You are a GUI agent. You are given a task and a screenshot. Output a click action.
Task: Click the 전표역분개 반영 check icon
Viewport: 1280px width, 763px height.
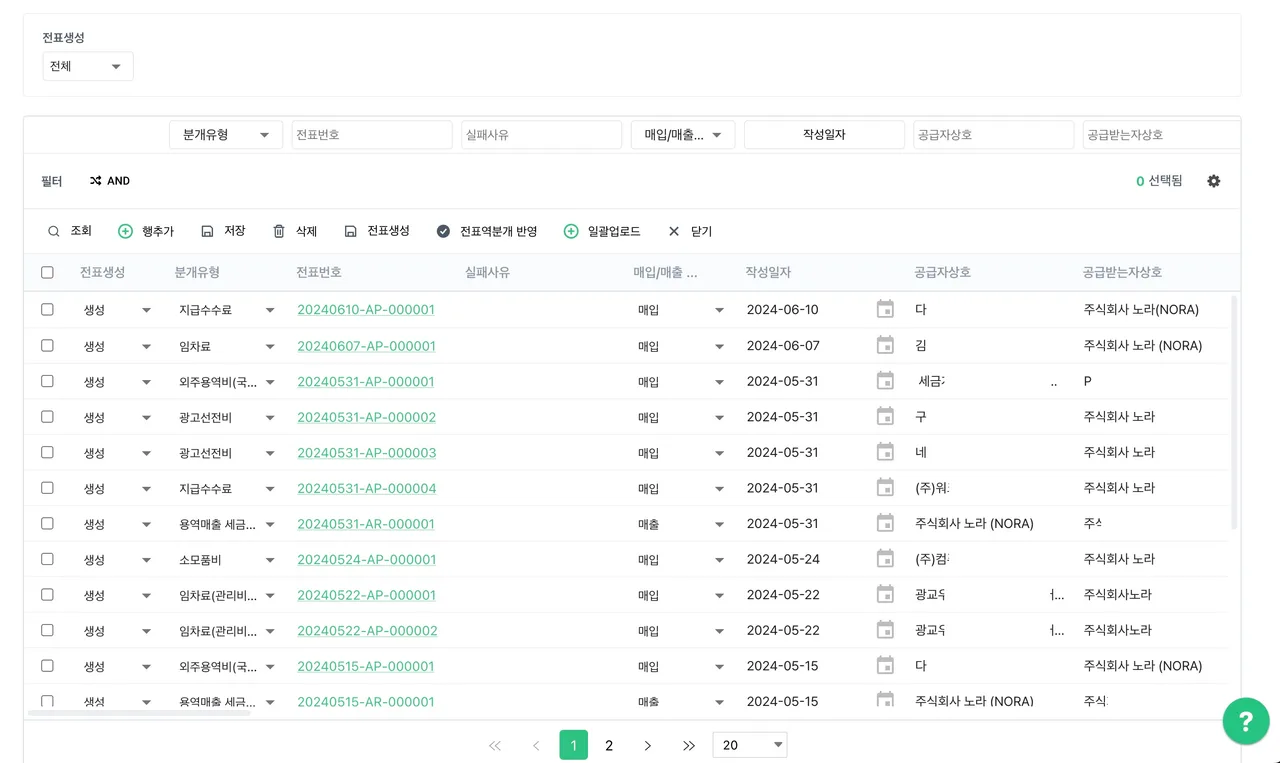[443, 231]
